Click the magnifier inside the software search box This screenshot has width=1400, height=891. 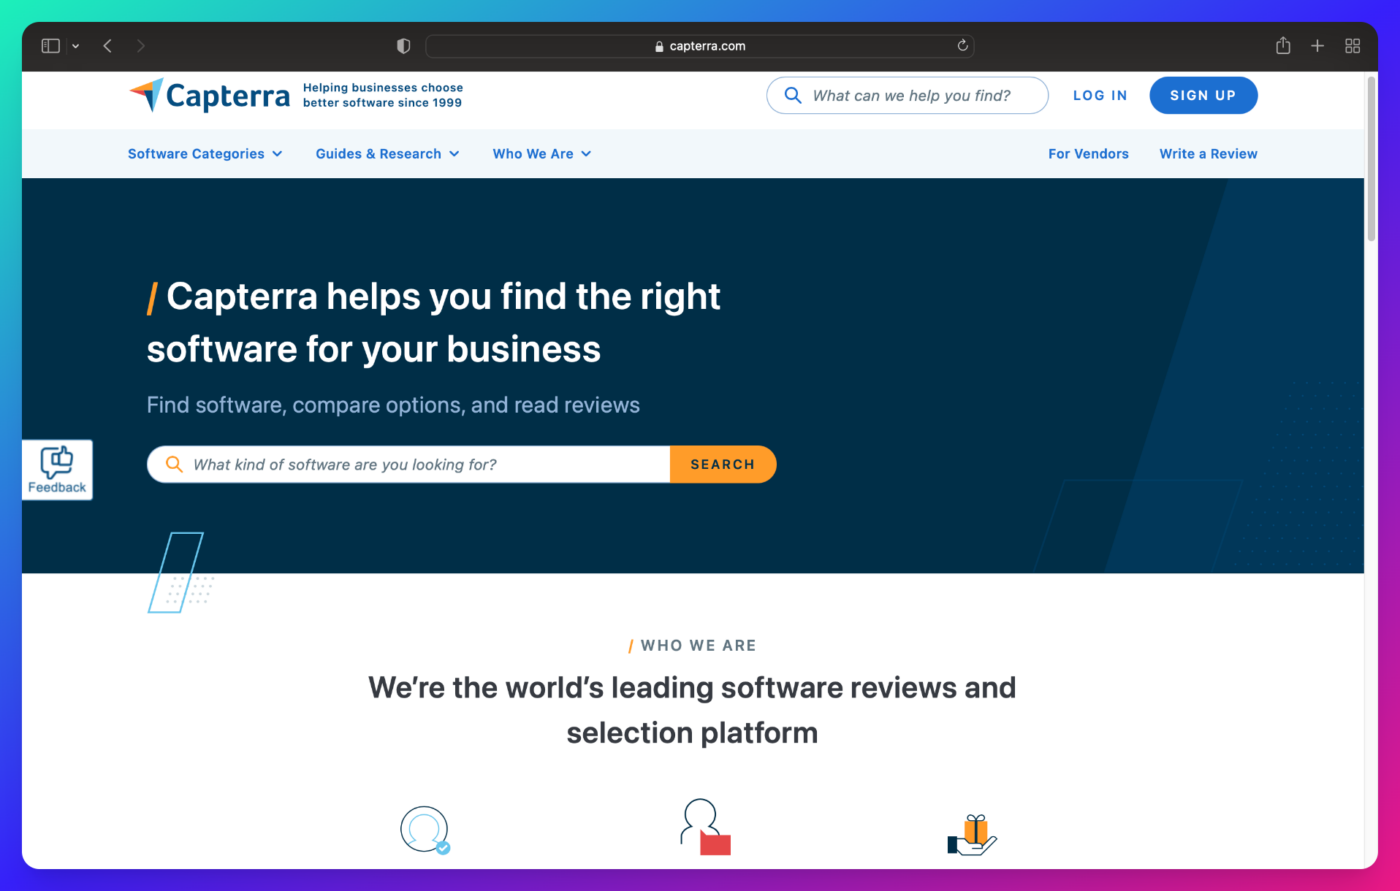pos(174,464)
